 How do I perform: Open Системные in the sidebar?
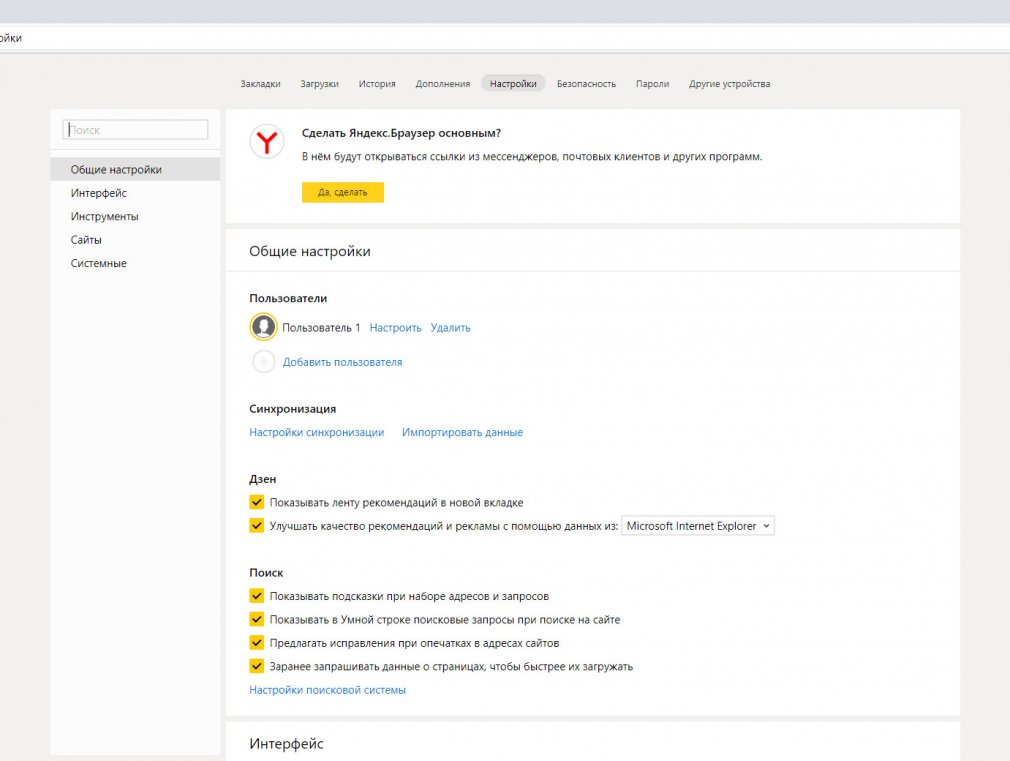(135, 263)
